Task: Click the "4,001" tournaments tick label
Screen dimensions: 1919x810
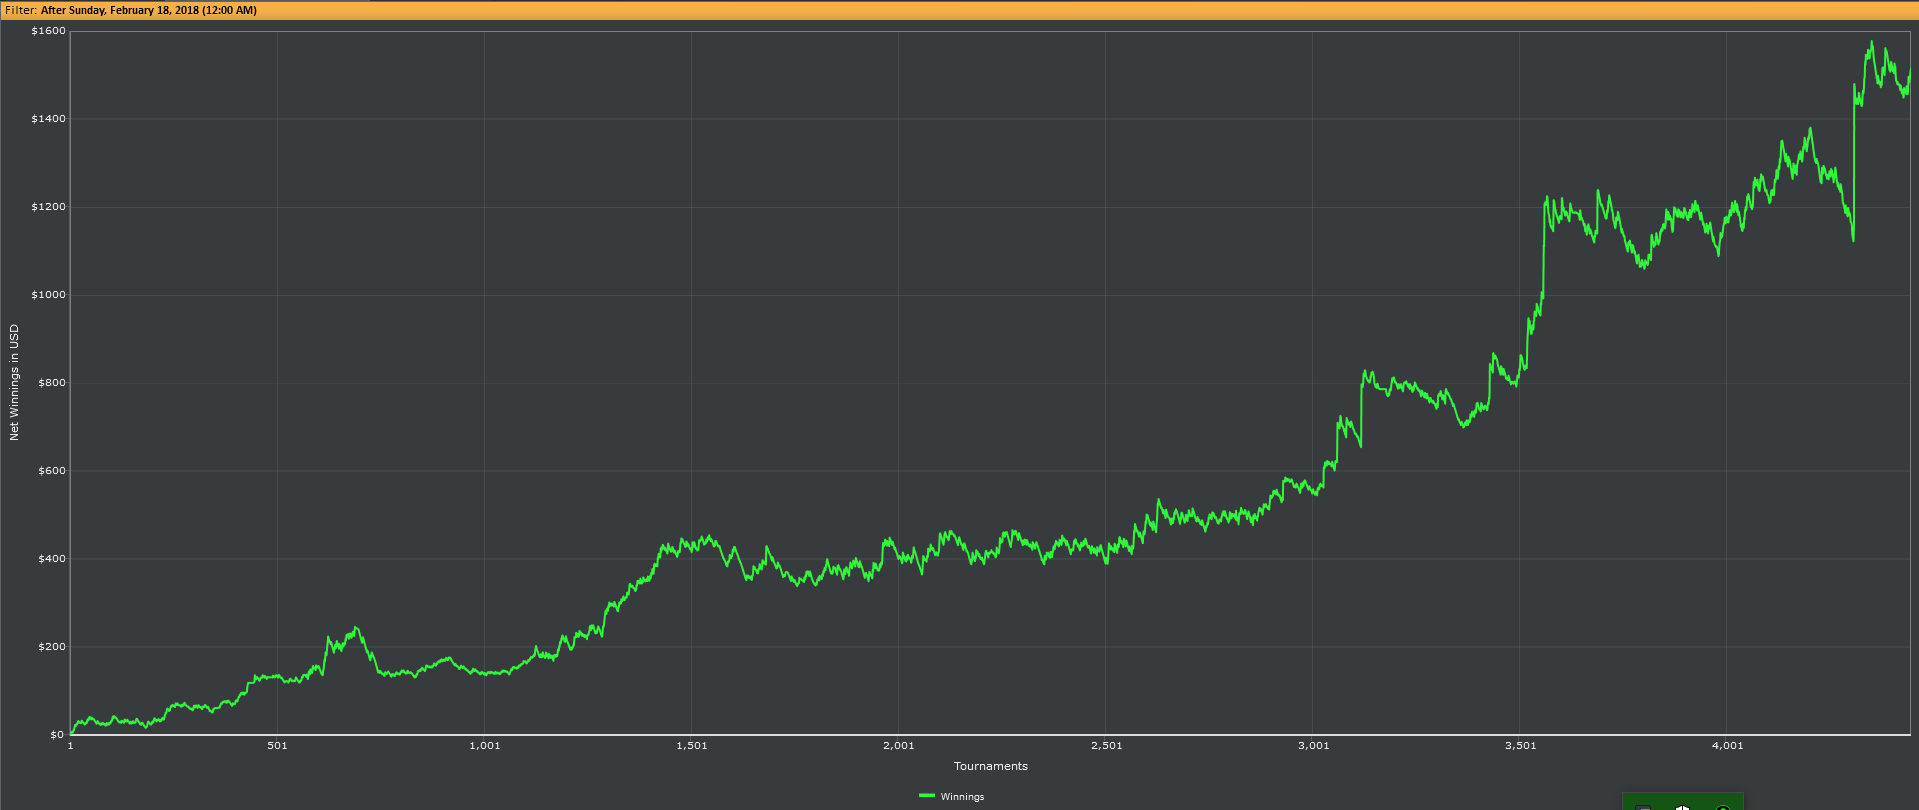Action: pos(1728,745)
